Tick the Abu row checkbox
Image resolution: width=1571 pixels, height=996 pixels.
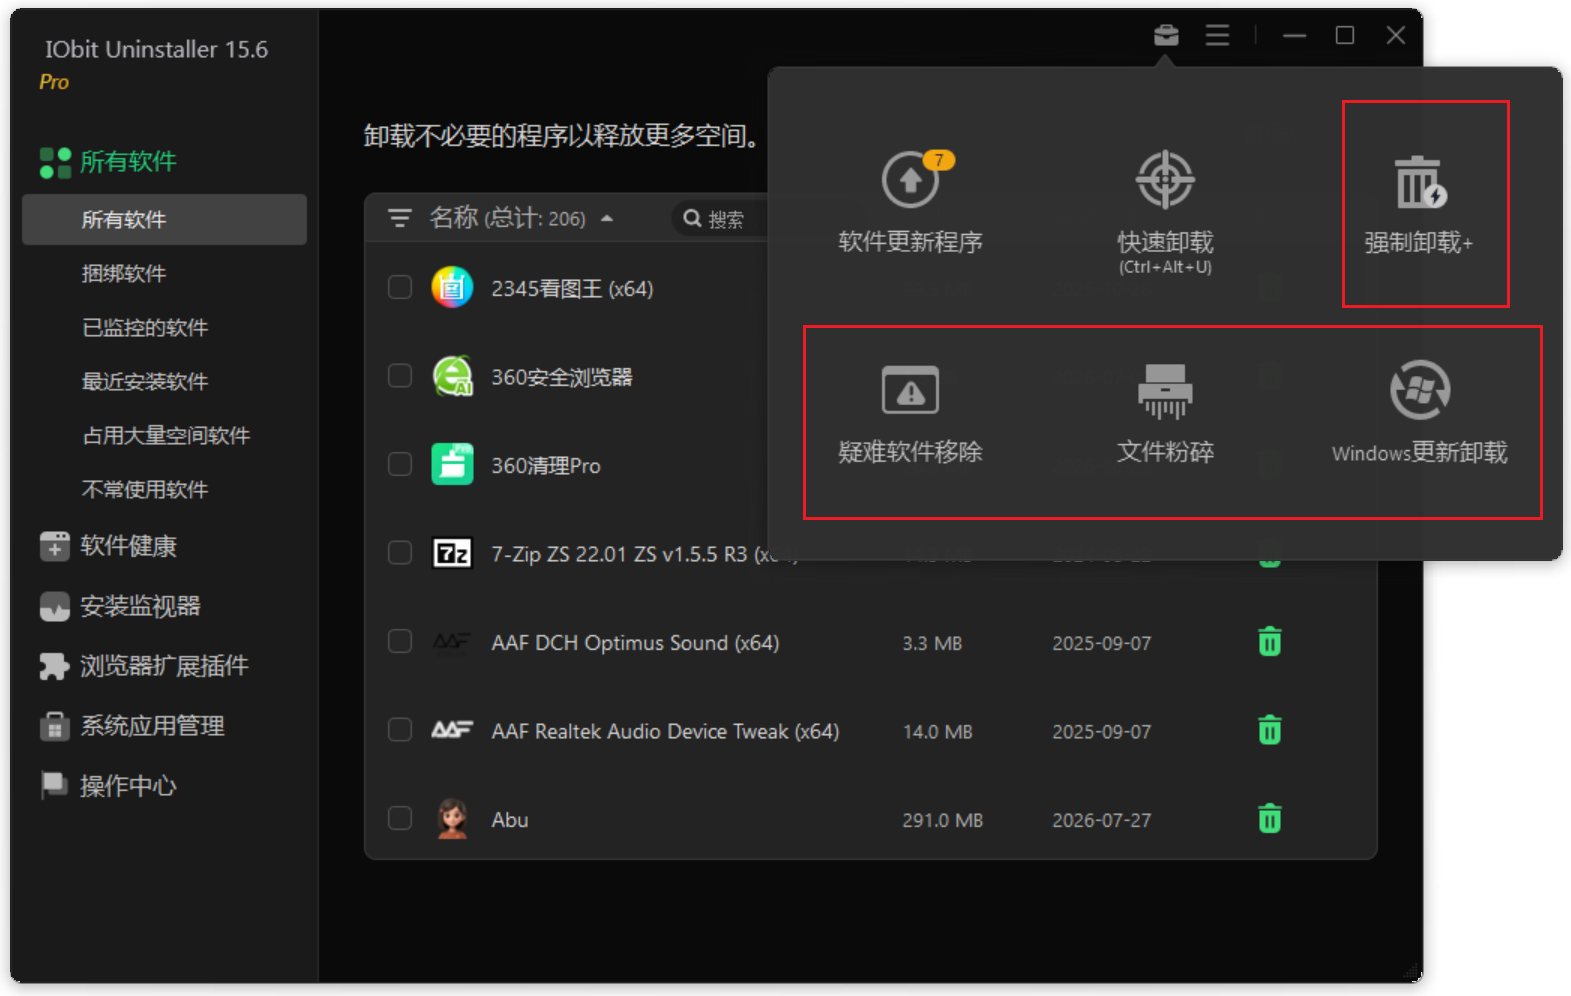pyautogui.click(x=400, y=819)
